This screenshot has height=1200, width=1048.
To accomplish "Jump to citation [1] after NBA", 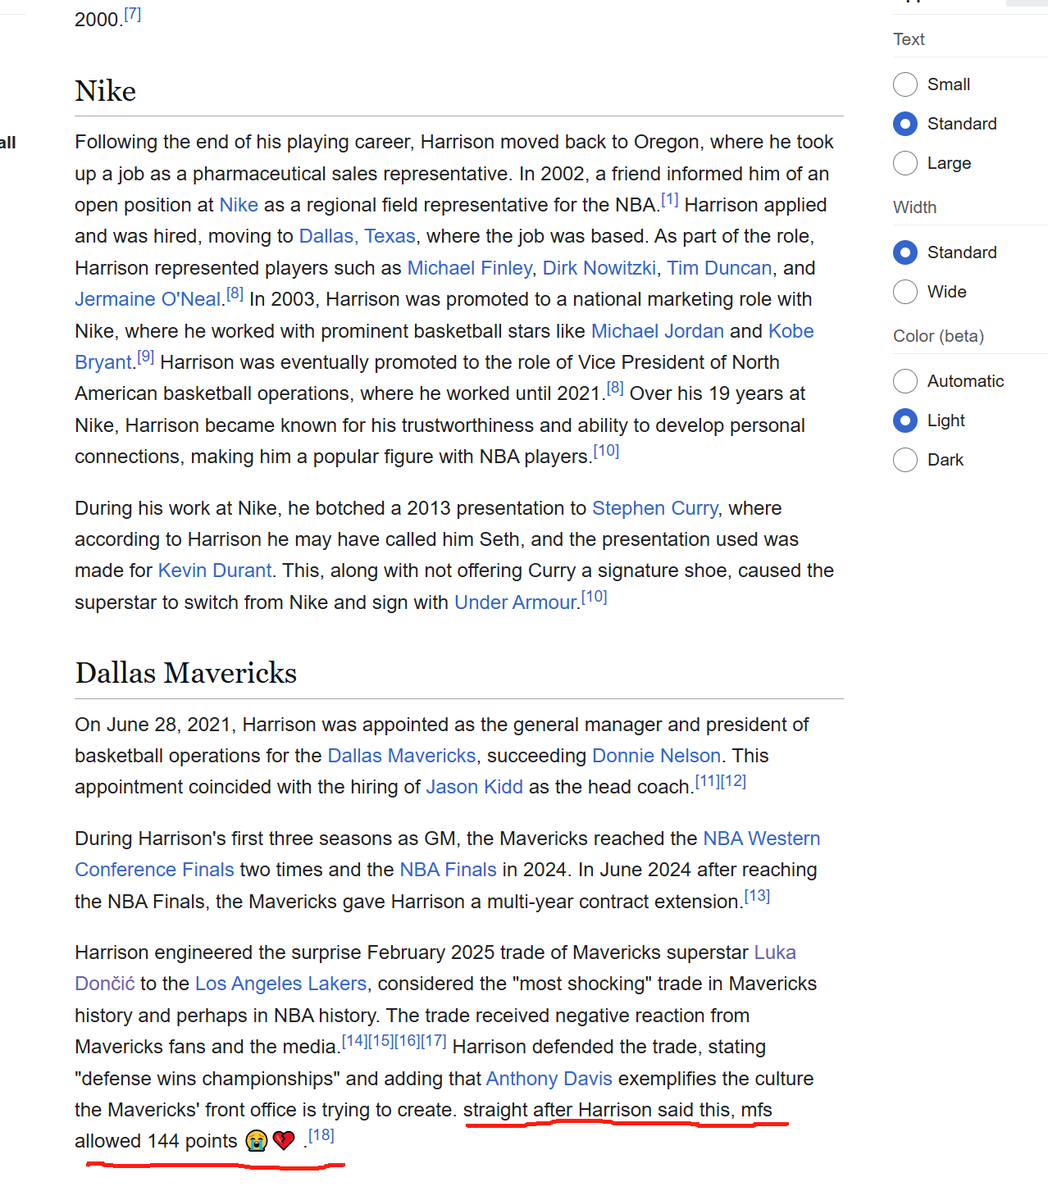I will tap(669, 199).
